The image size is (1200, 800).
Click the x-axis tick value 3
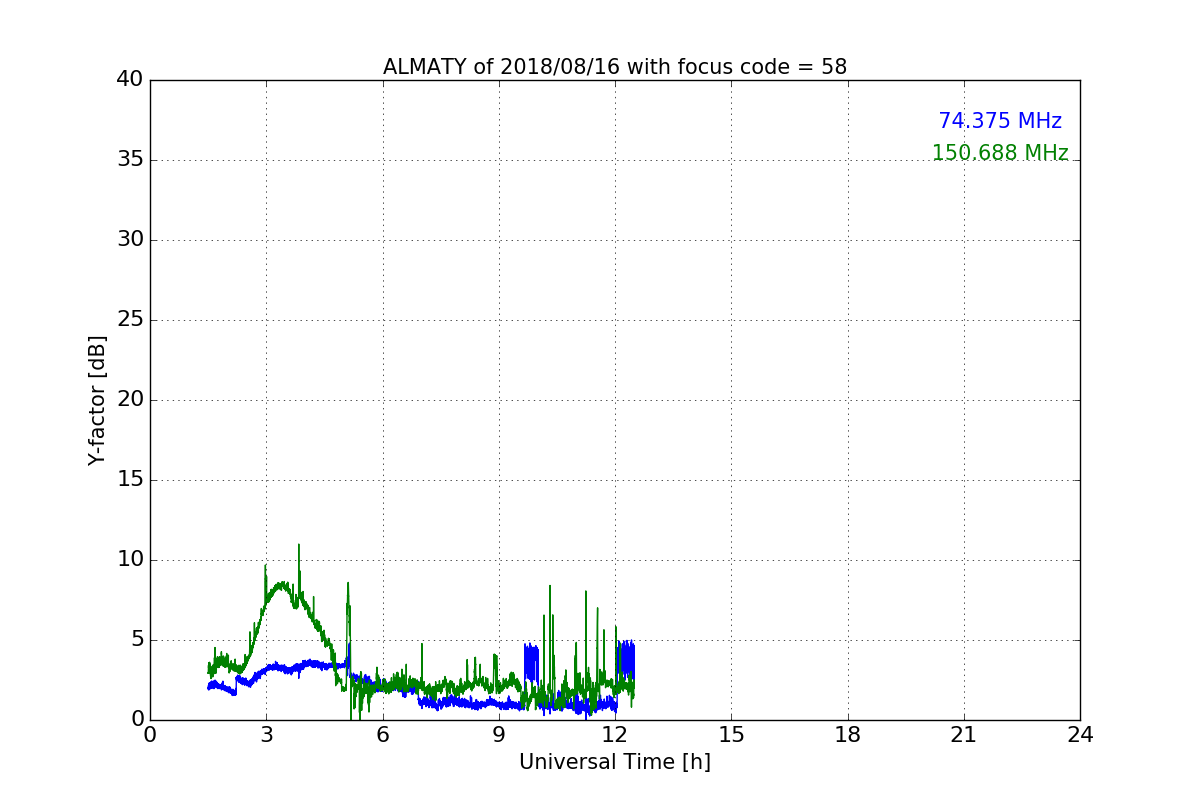click(266, 735)
